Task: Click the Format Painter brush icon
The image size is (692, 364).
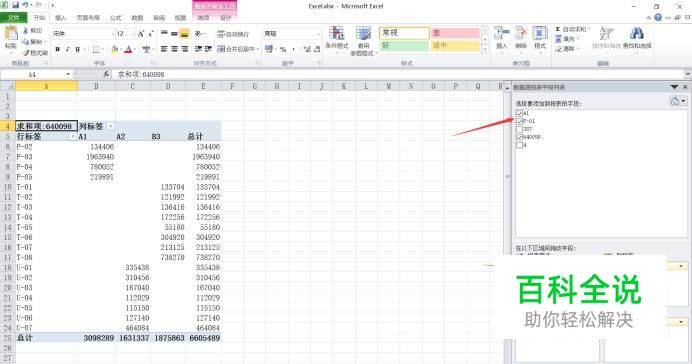Action: point(26,53)
